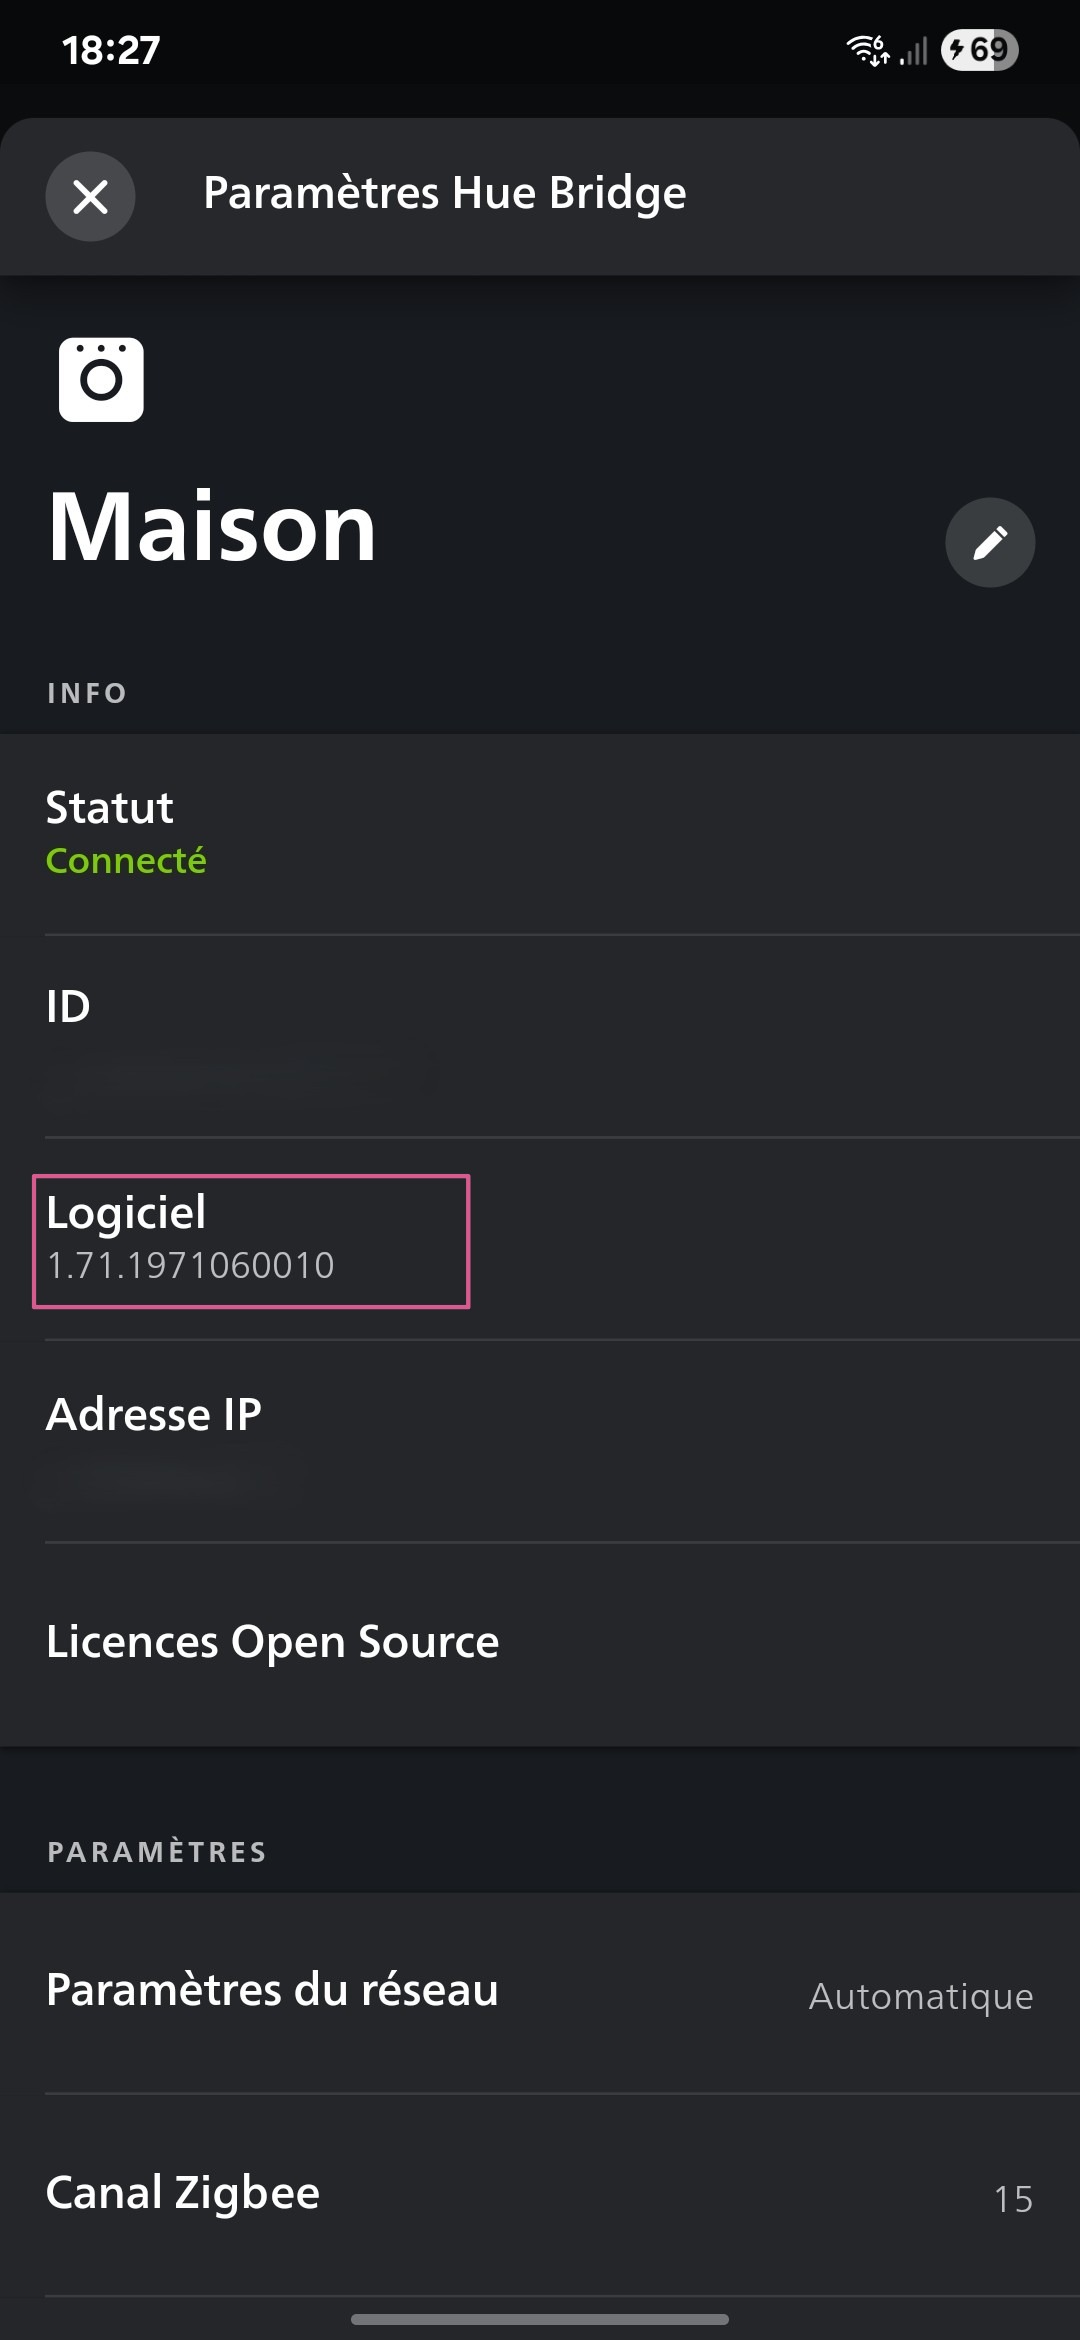Tap the Paramètres Hue Bridge title
Viewport: 1080px width, 2340px height.
point(445,193)
